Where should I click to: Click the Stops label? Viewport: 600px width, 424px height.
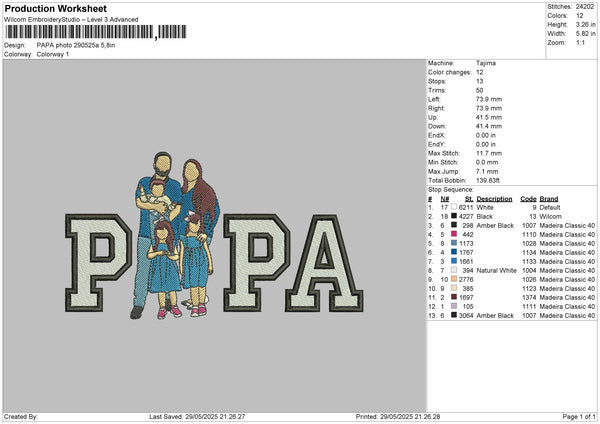pos(437,81)
